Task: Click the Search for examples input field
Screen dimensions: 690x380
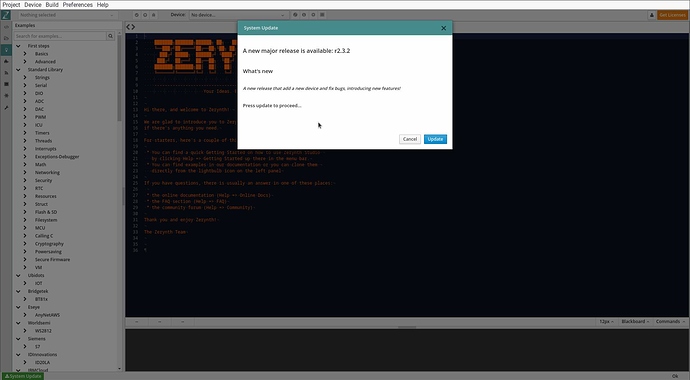Action: coord(61,36)
